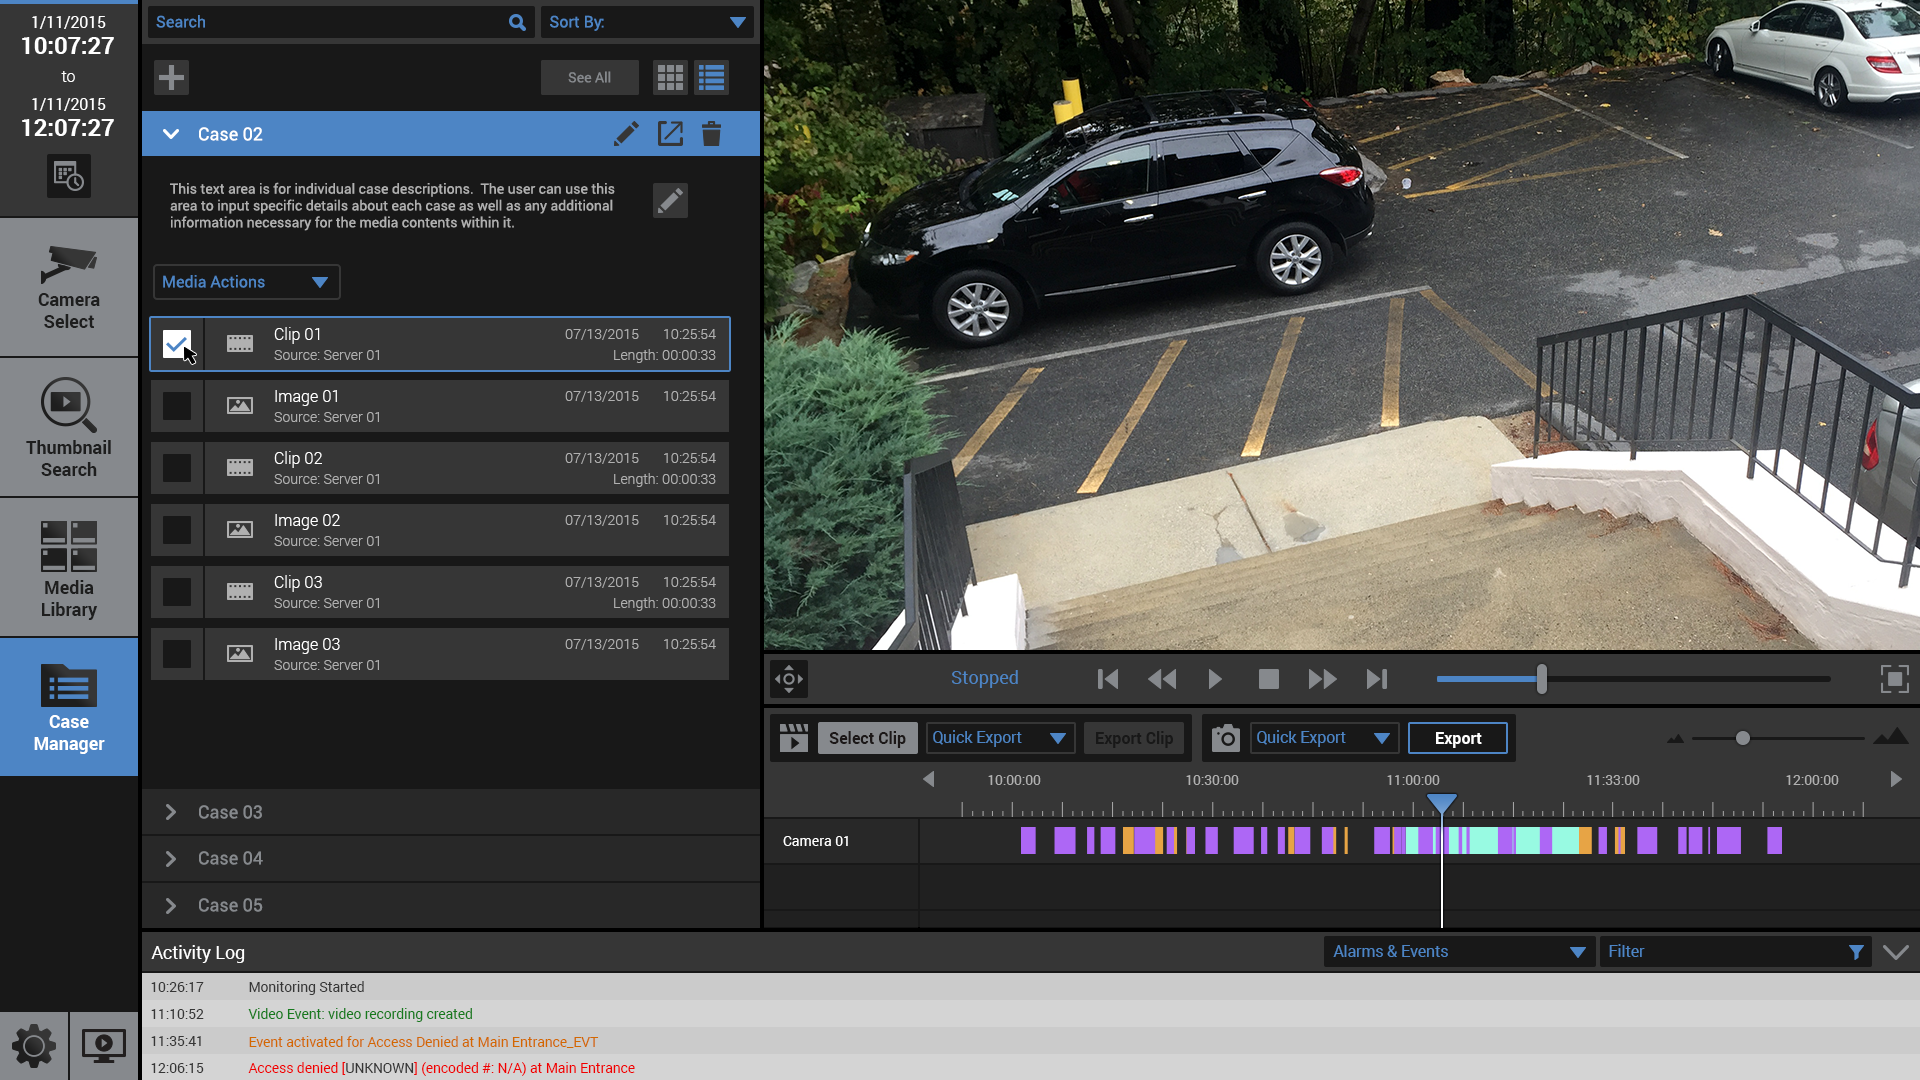The width and height of the screenshot is (1920, 1080).
Task: Click the playback speed slider handle
Action: (x=1541, y=679)
